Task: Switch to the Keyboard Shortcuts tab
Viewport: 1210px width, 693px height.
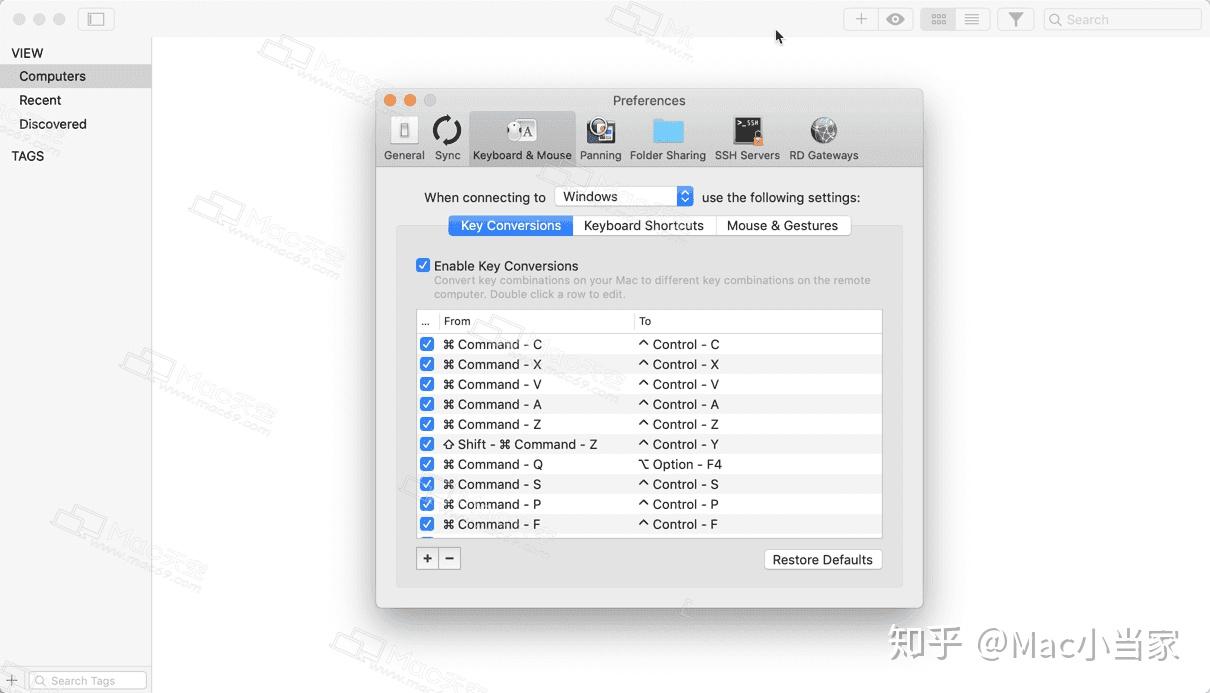Action: (x=643, y=225)
